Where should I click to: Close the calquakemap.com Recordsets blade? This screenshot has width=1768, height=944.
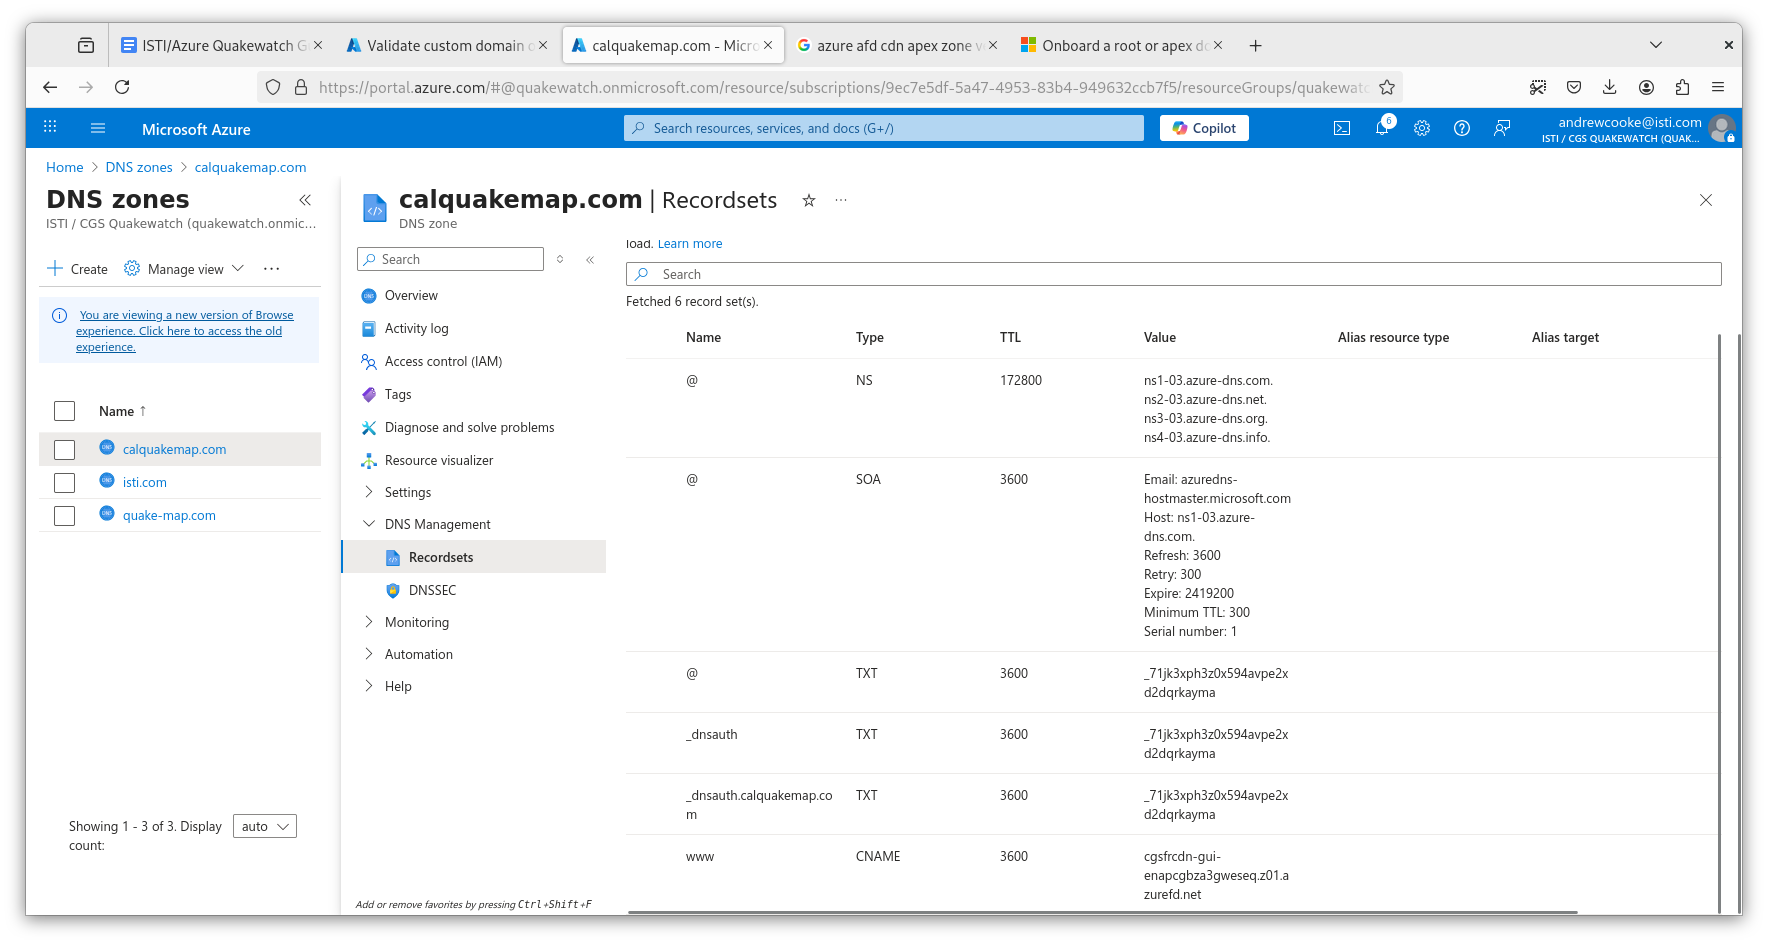[1706, 200]
